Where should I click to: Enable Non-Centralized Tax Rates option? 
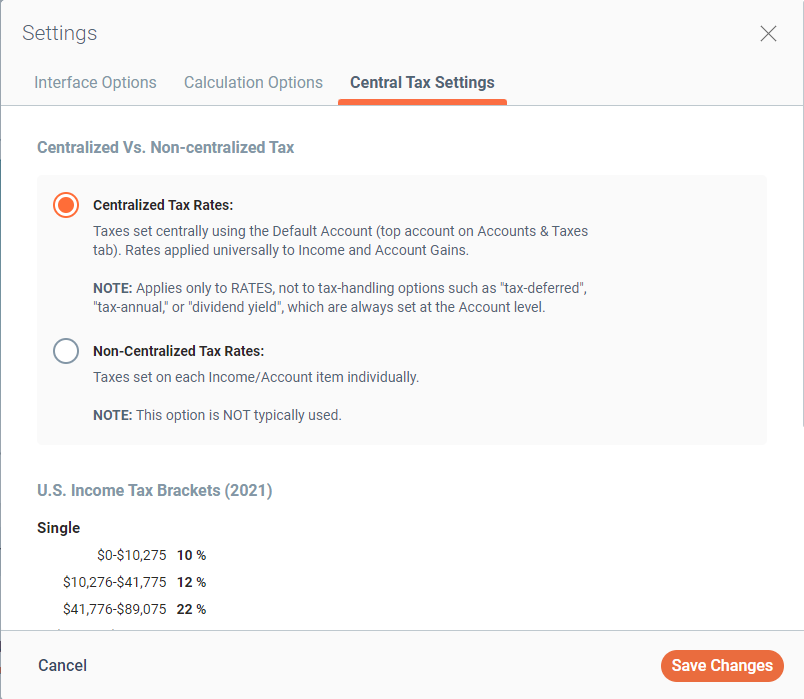coord(65,351)
